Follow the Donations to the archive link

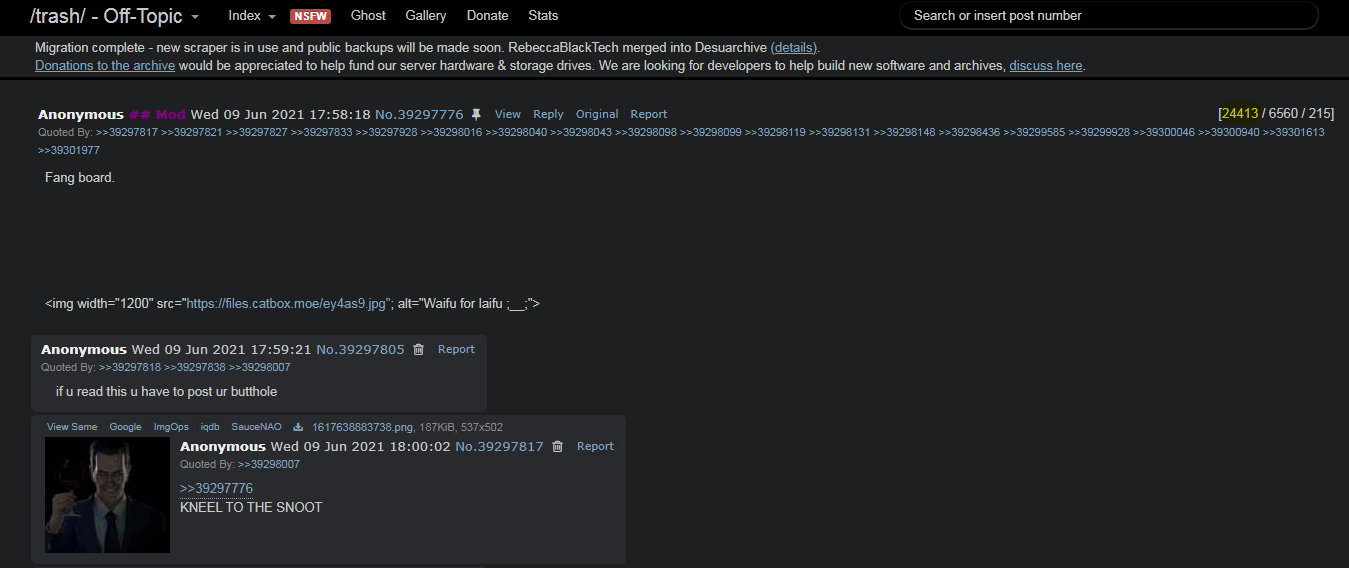(105, 66)
